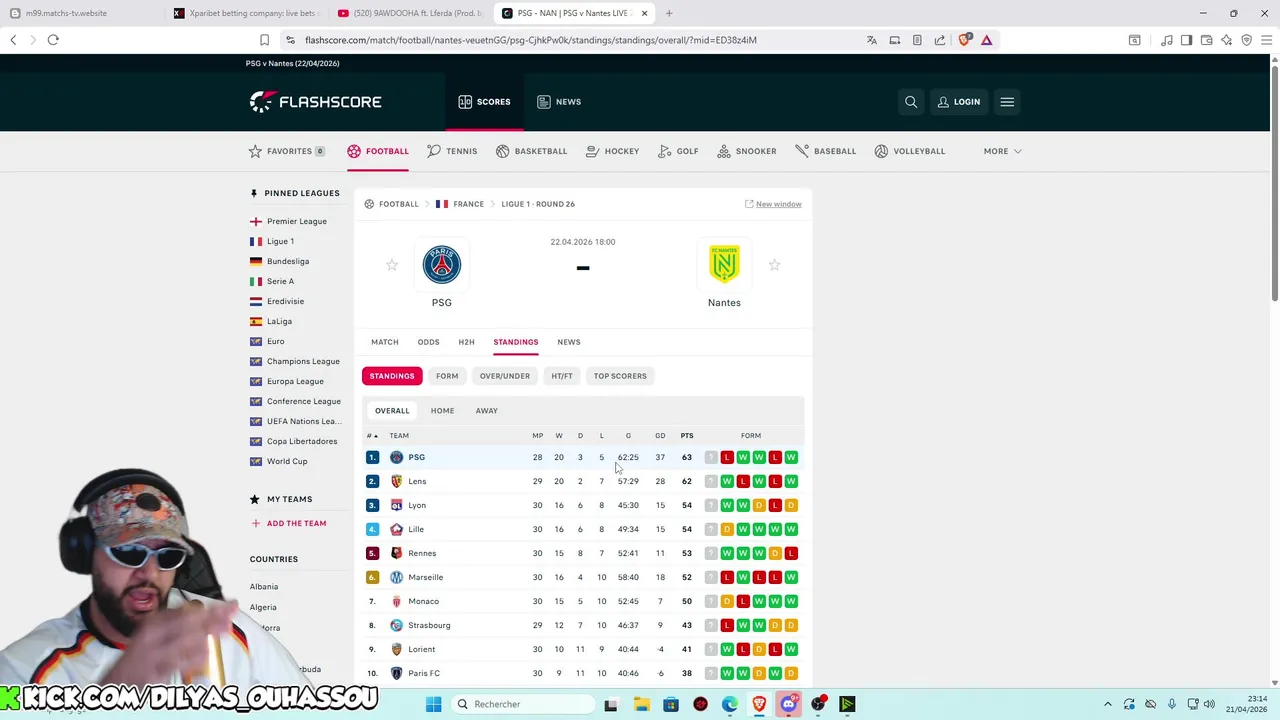
Task: Click the Flashscore logo
Action: [x=315, y=102]
